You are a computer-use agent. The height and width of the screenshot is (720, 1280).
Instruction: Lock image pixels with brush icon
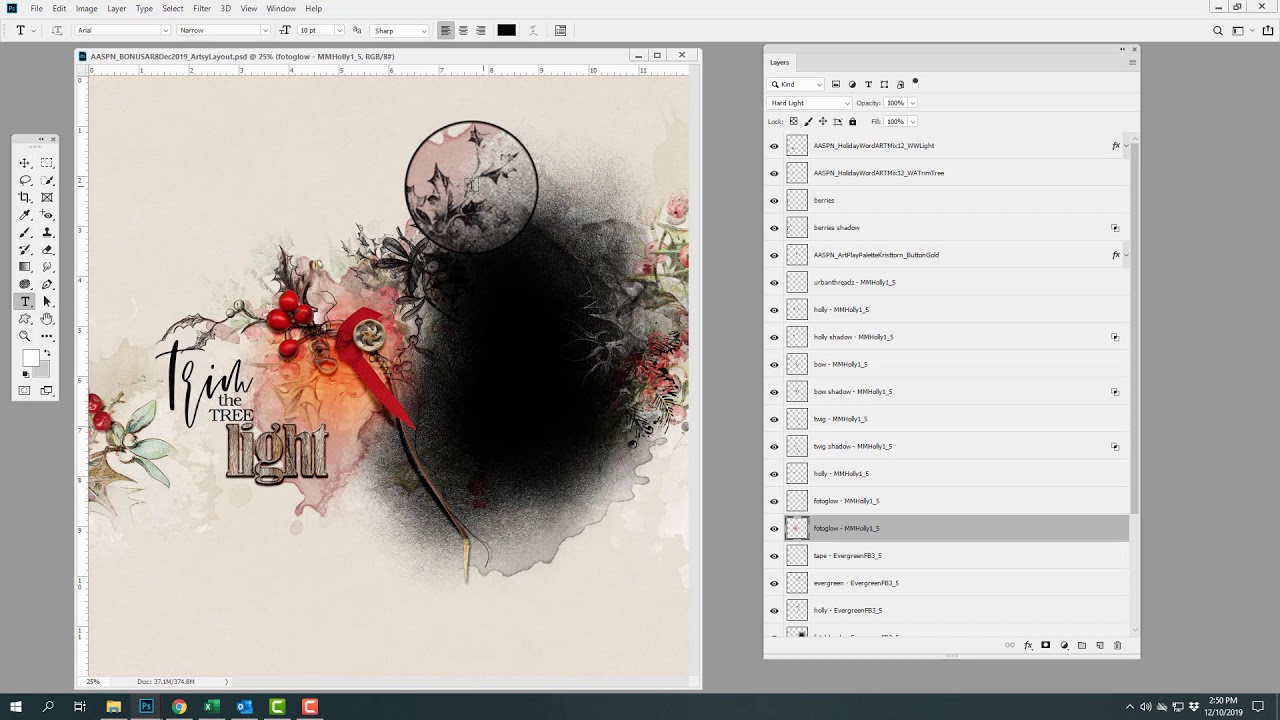coord(808,121)
